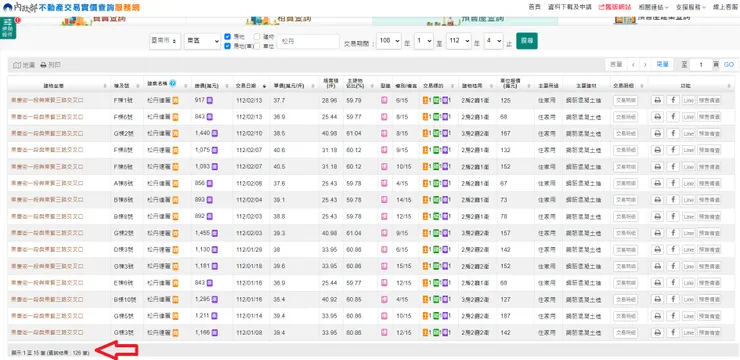Click pink type icon in the 6/15 row priced 917

click(x=384, y=100)
